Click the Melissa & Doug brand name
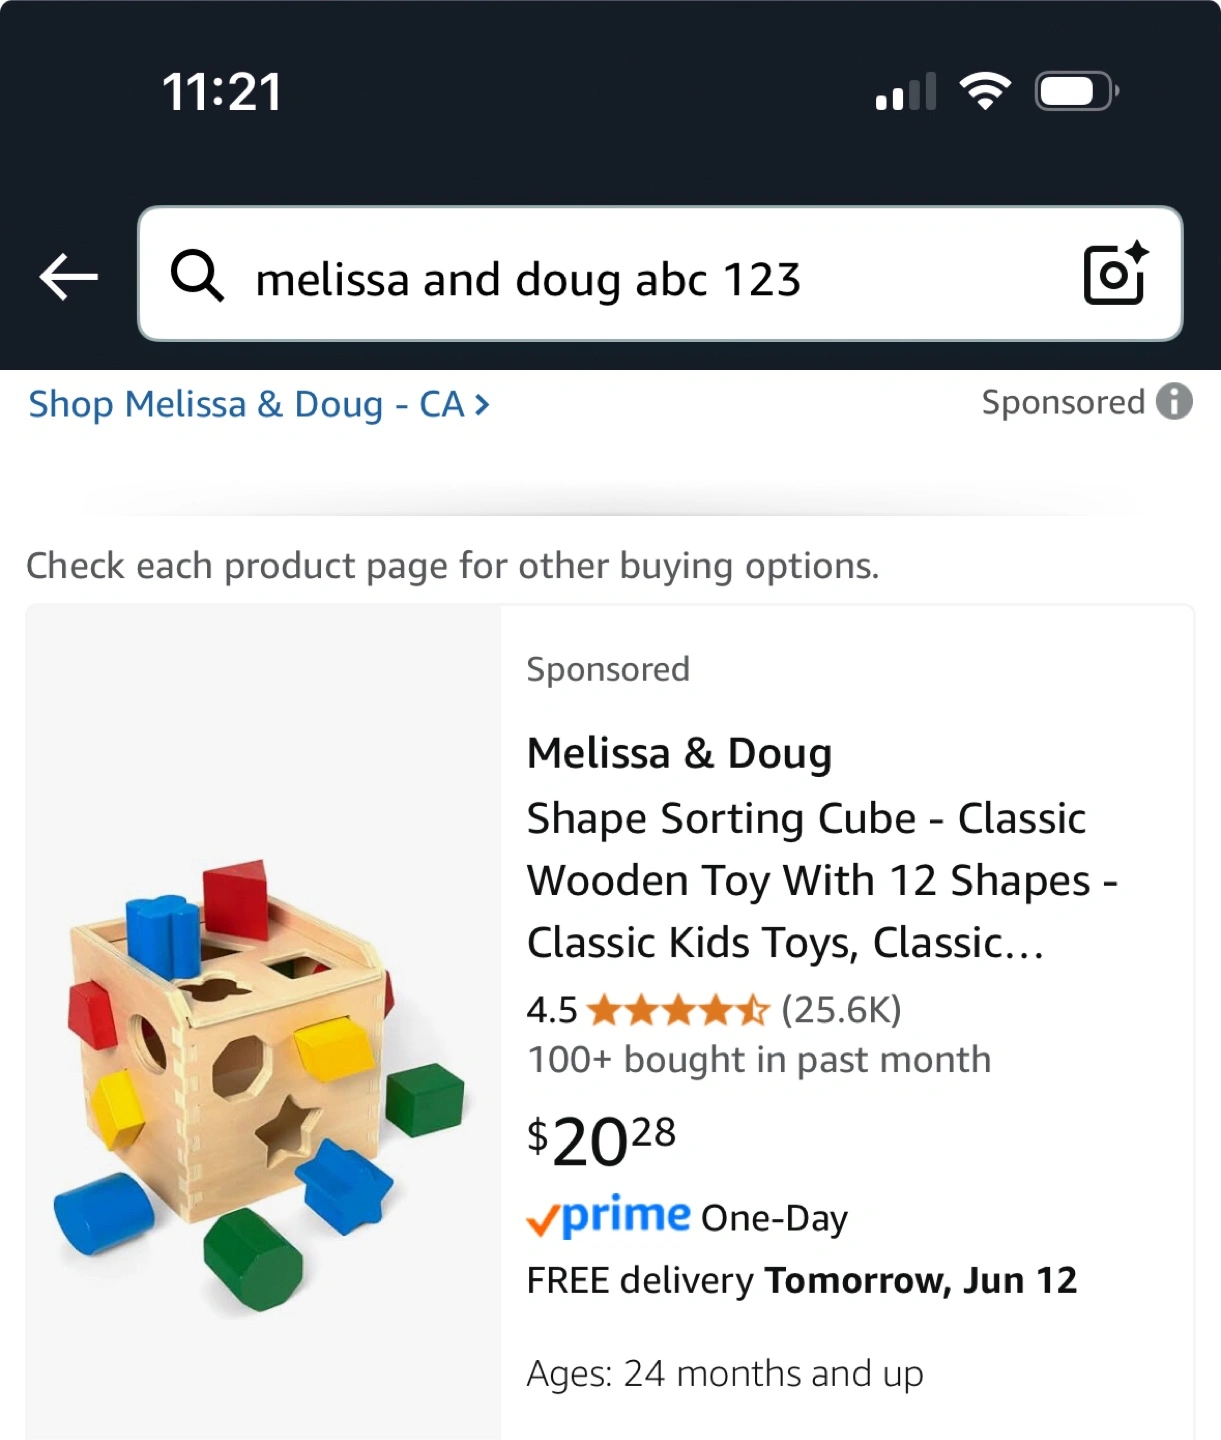The height and width of the screenshot is (1440, 1221). [x=679, y=753]
